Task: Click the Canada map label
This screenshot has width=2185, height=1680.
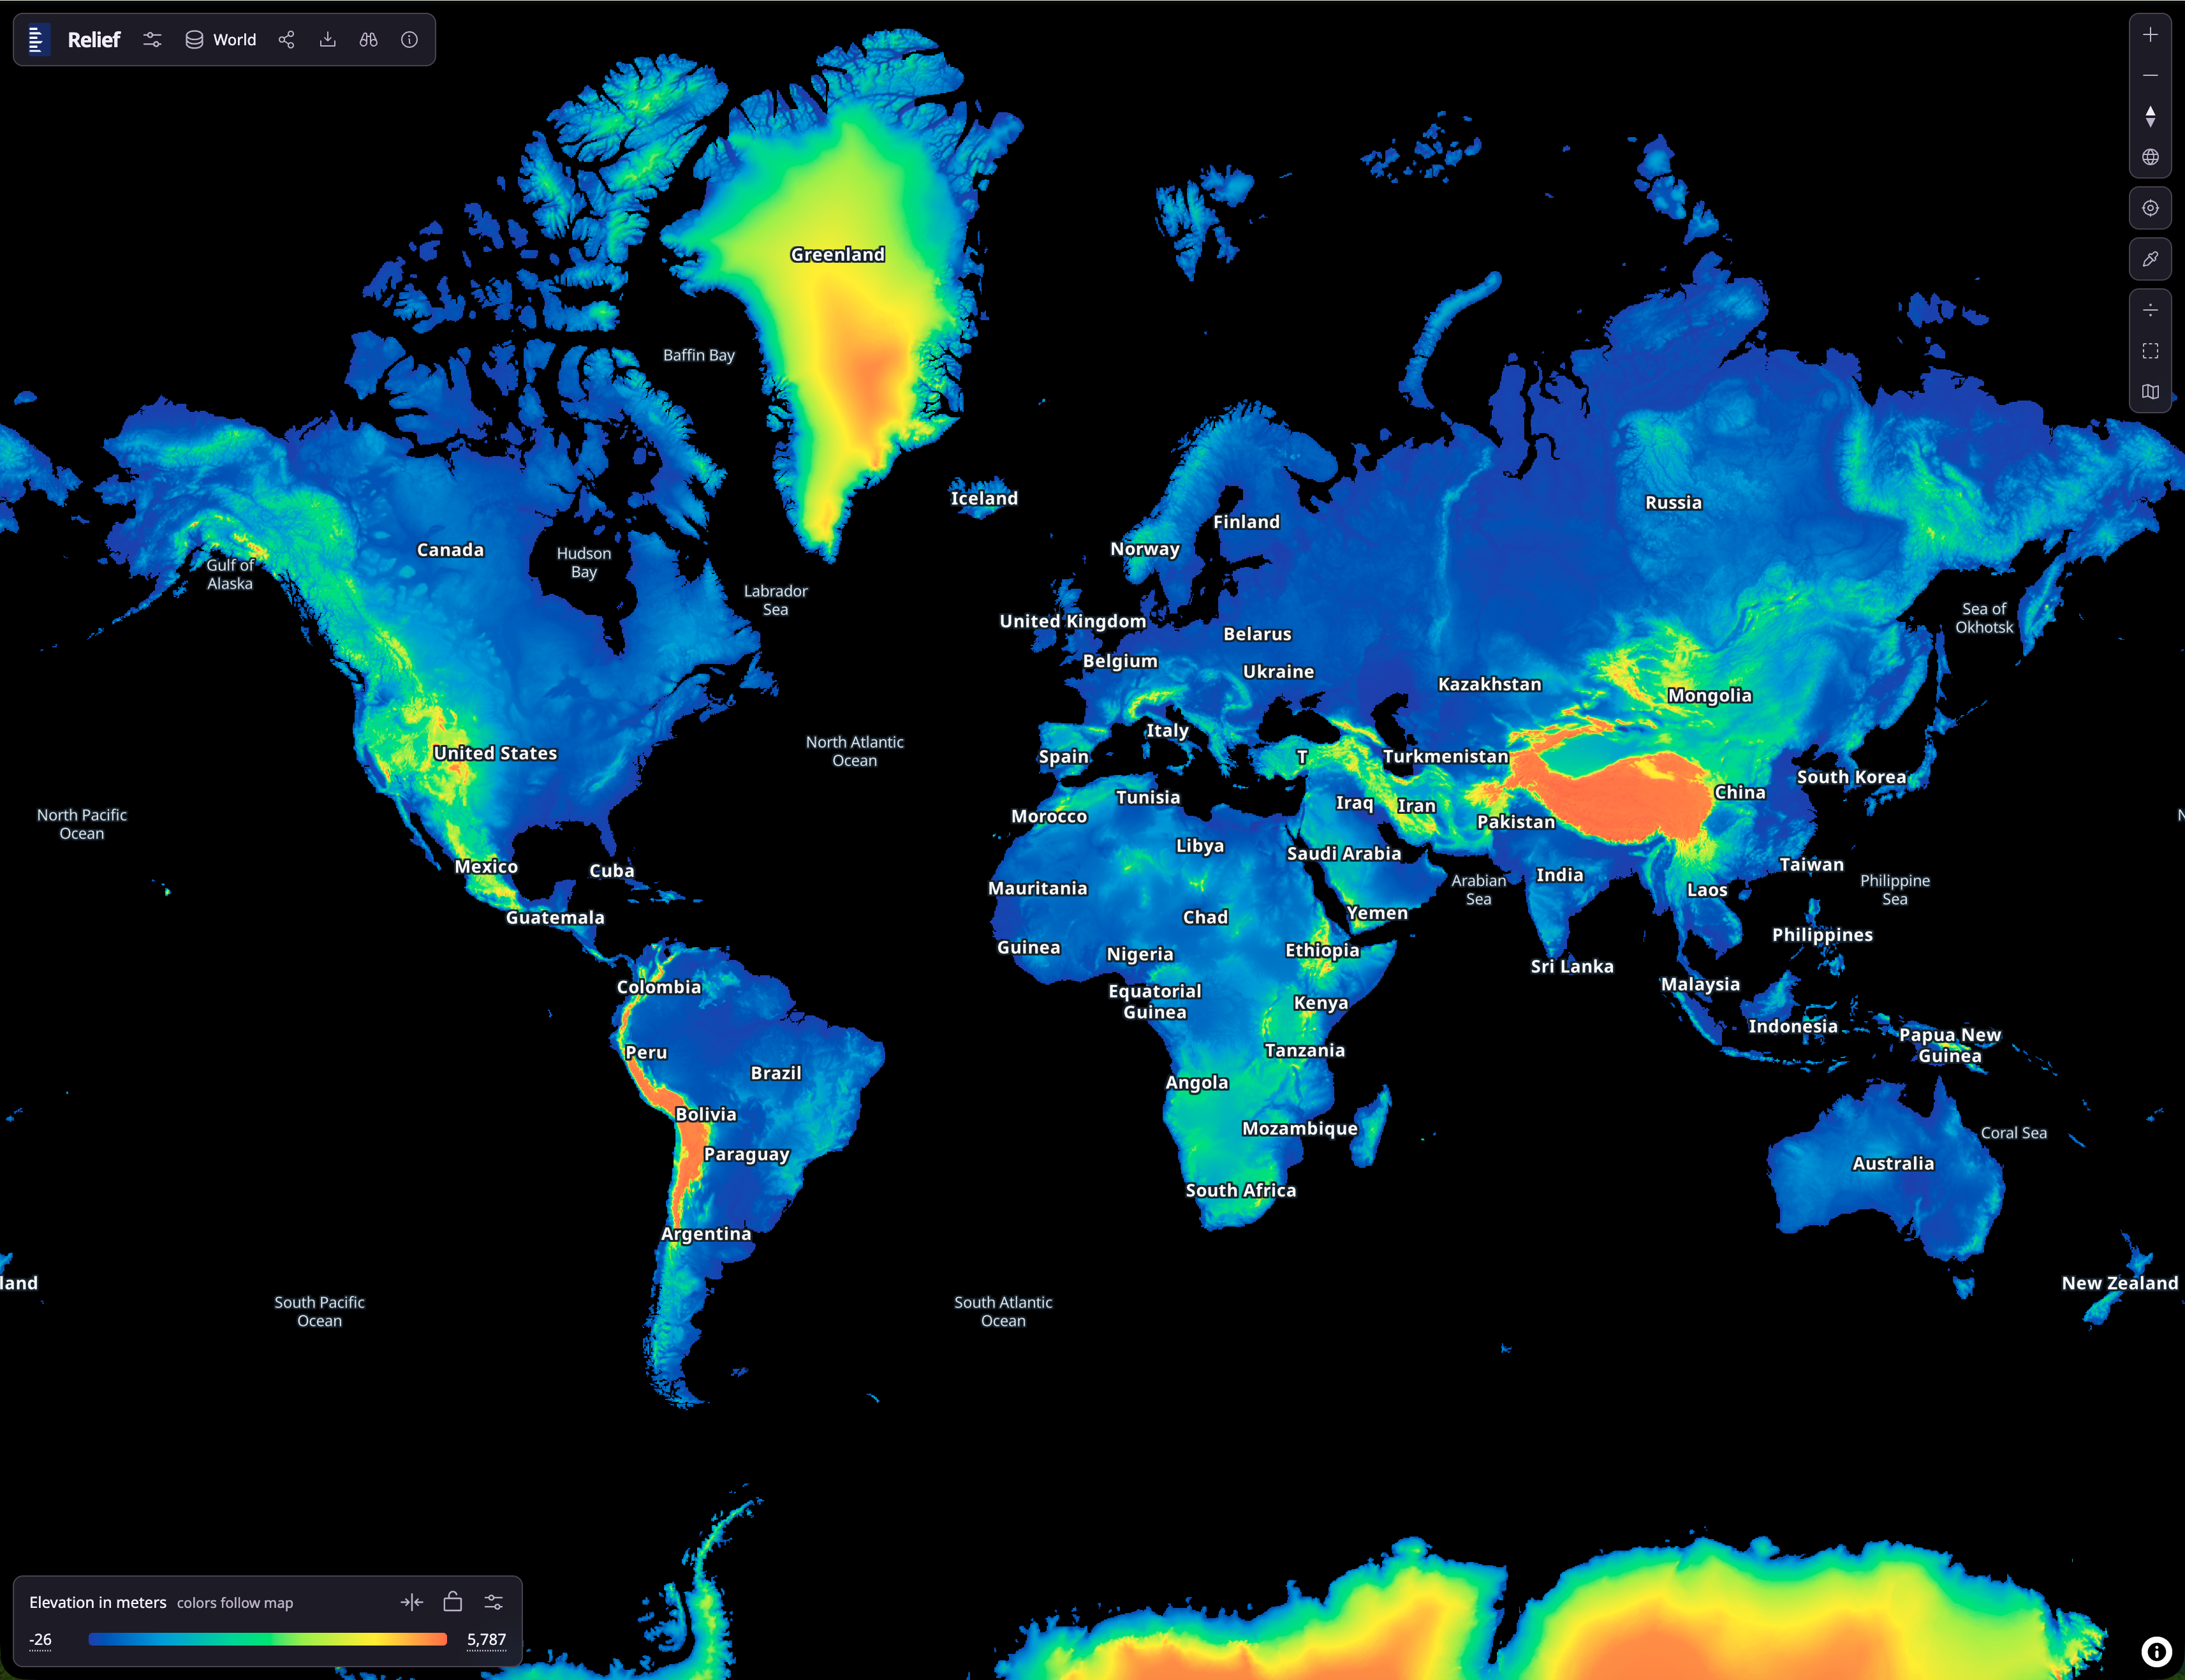Action: point(450,550)
